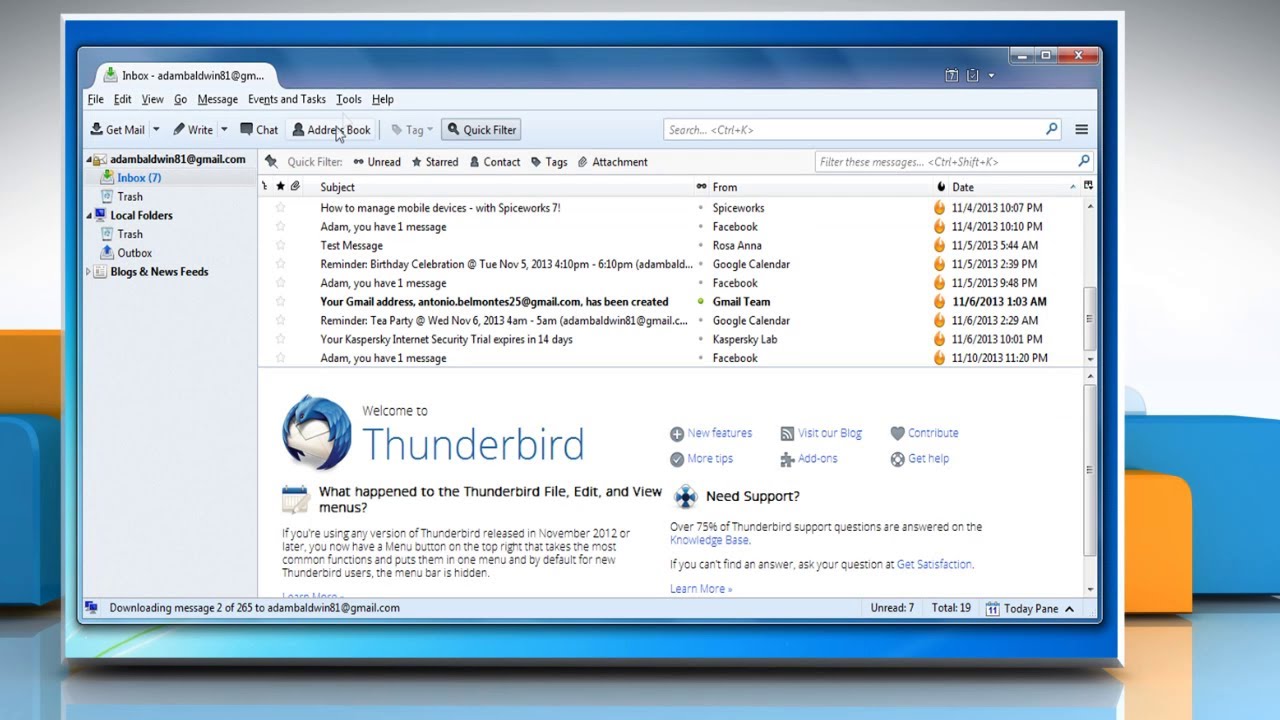The height and width of the screenshot is (720, 1280).
Task: Open the Thunderbird hamburger menu button
Action: coord(1081,130)
